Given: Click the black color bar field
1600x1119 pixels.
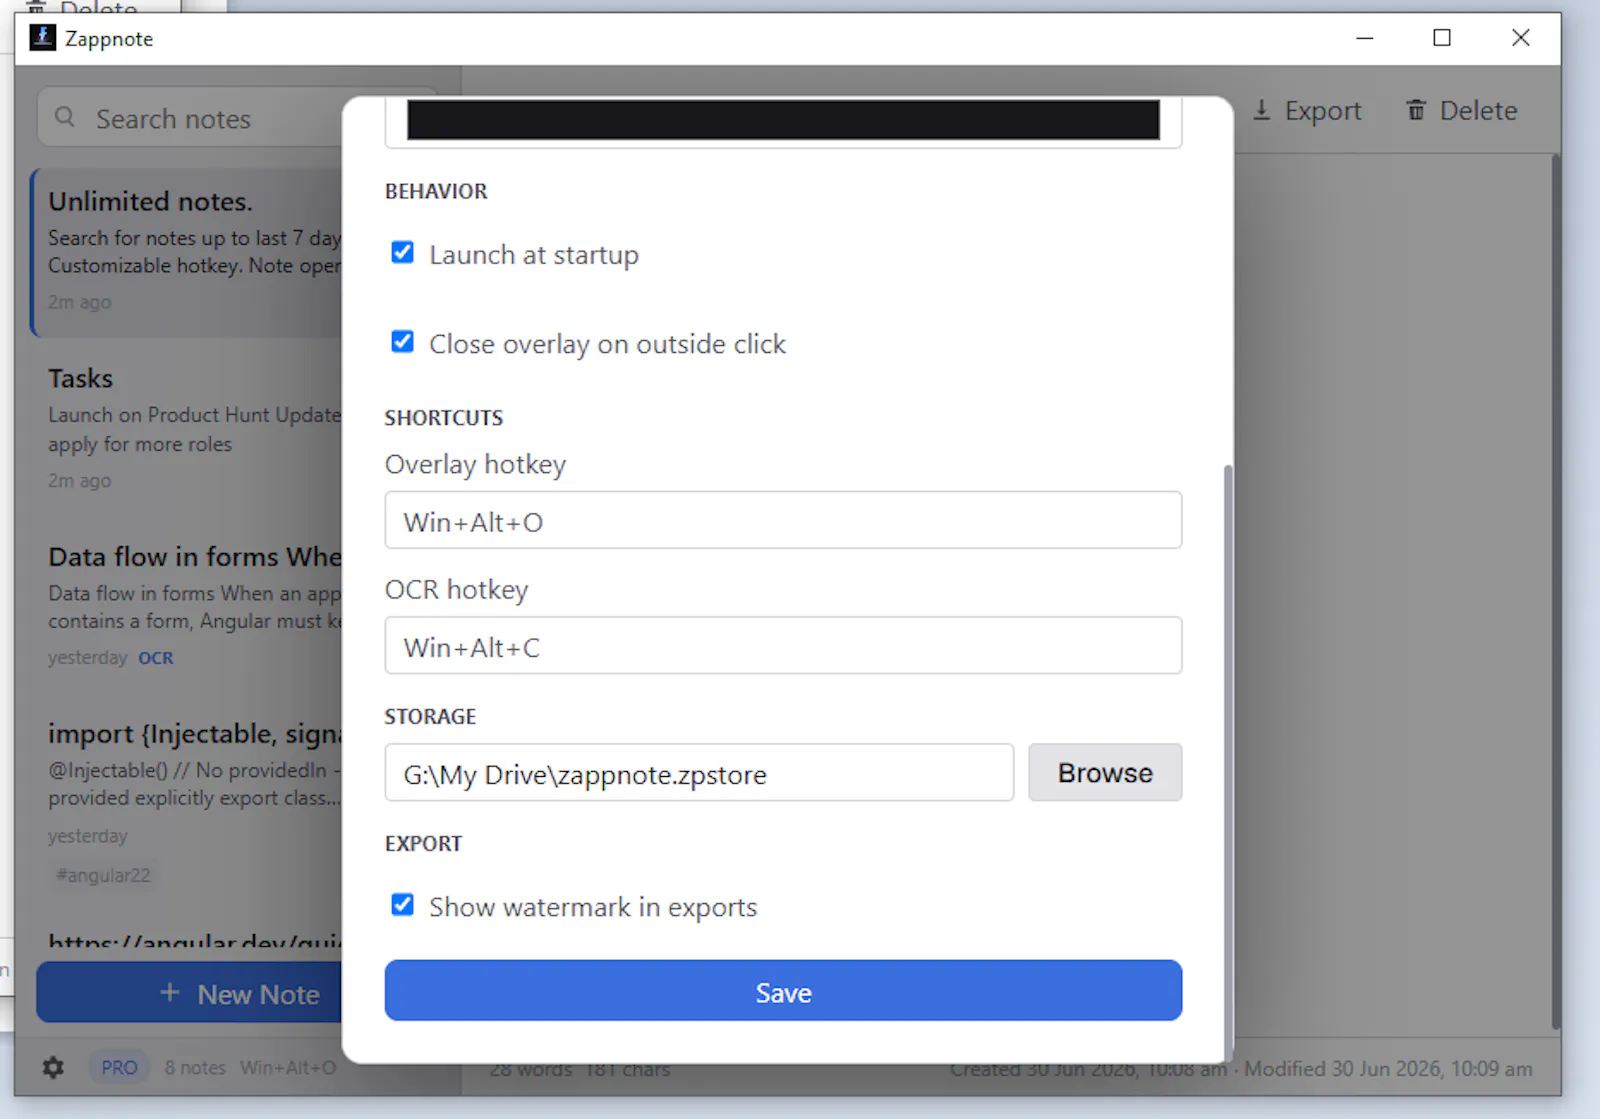Looking at the screenshot, I should click(783, 120).
